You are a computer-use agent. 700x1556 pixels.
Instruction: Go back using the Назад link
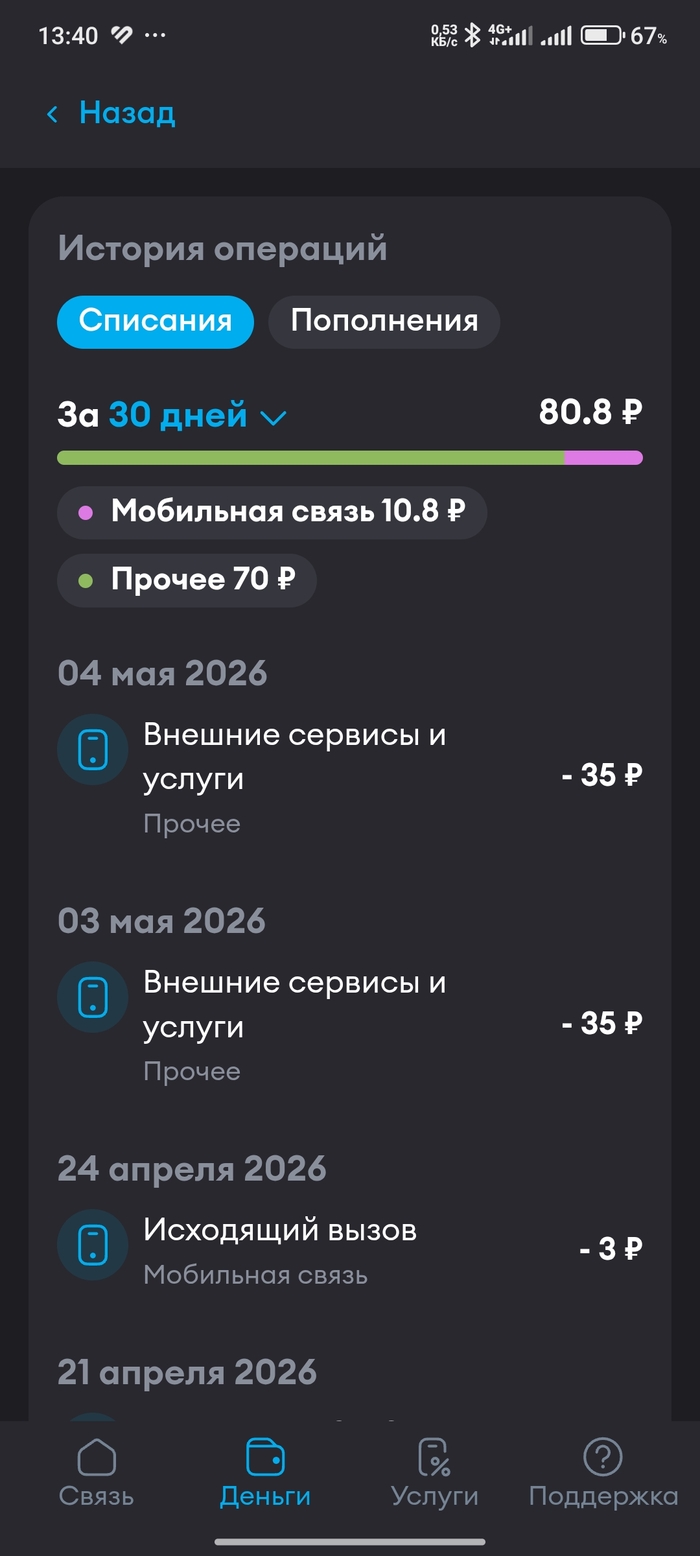pos(127,113)
